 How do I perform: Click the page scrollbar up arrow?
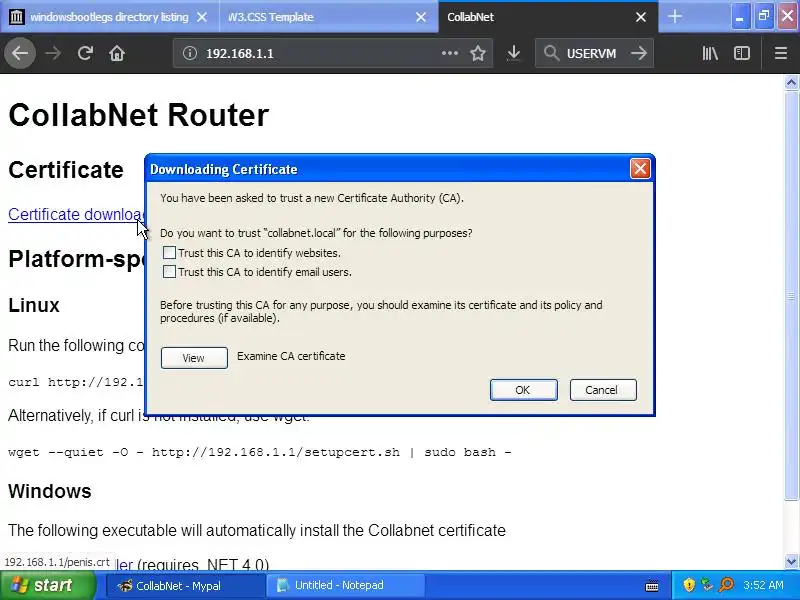click(791, 83)
